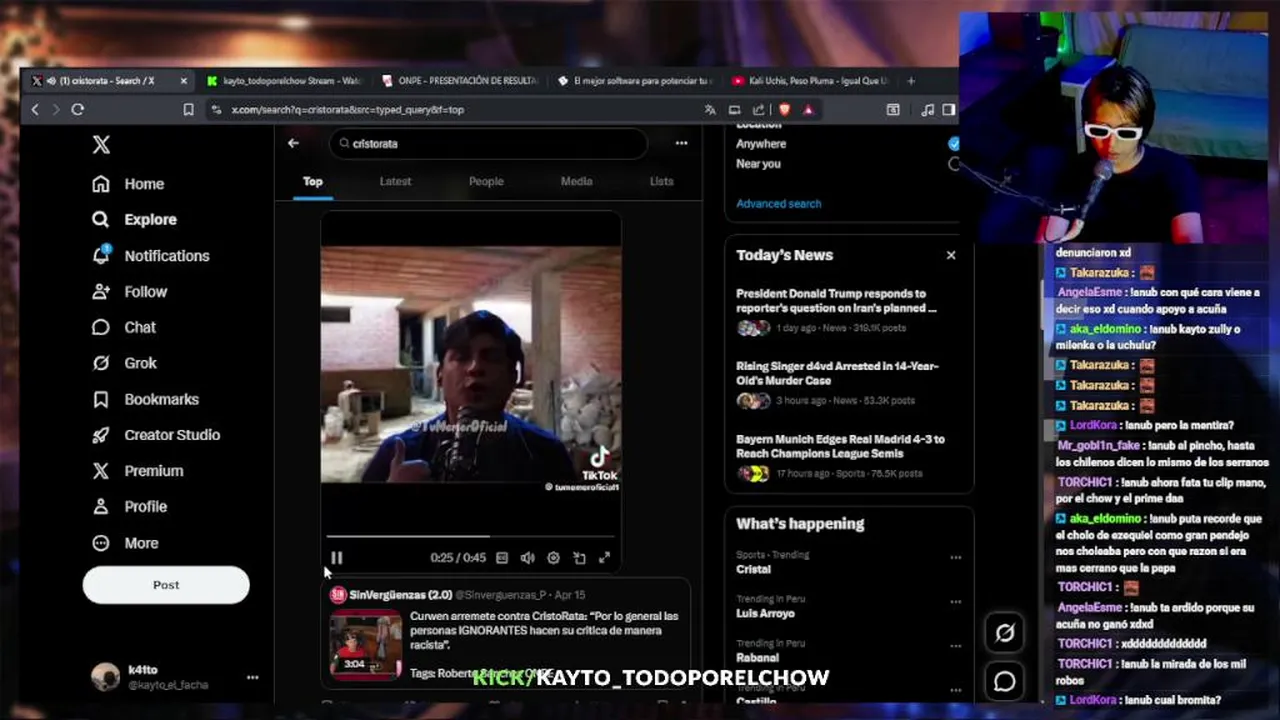Mute the video volume
The image size is (1280, 720).
527,558
